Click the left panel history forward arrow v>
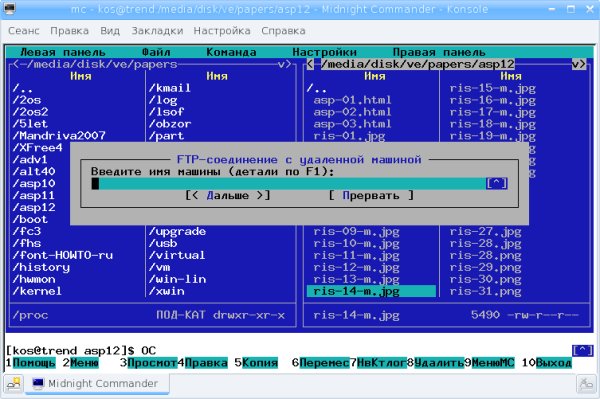Viewport: 600px width, 399px height. pos(285,64)
